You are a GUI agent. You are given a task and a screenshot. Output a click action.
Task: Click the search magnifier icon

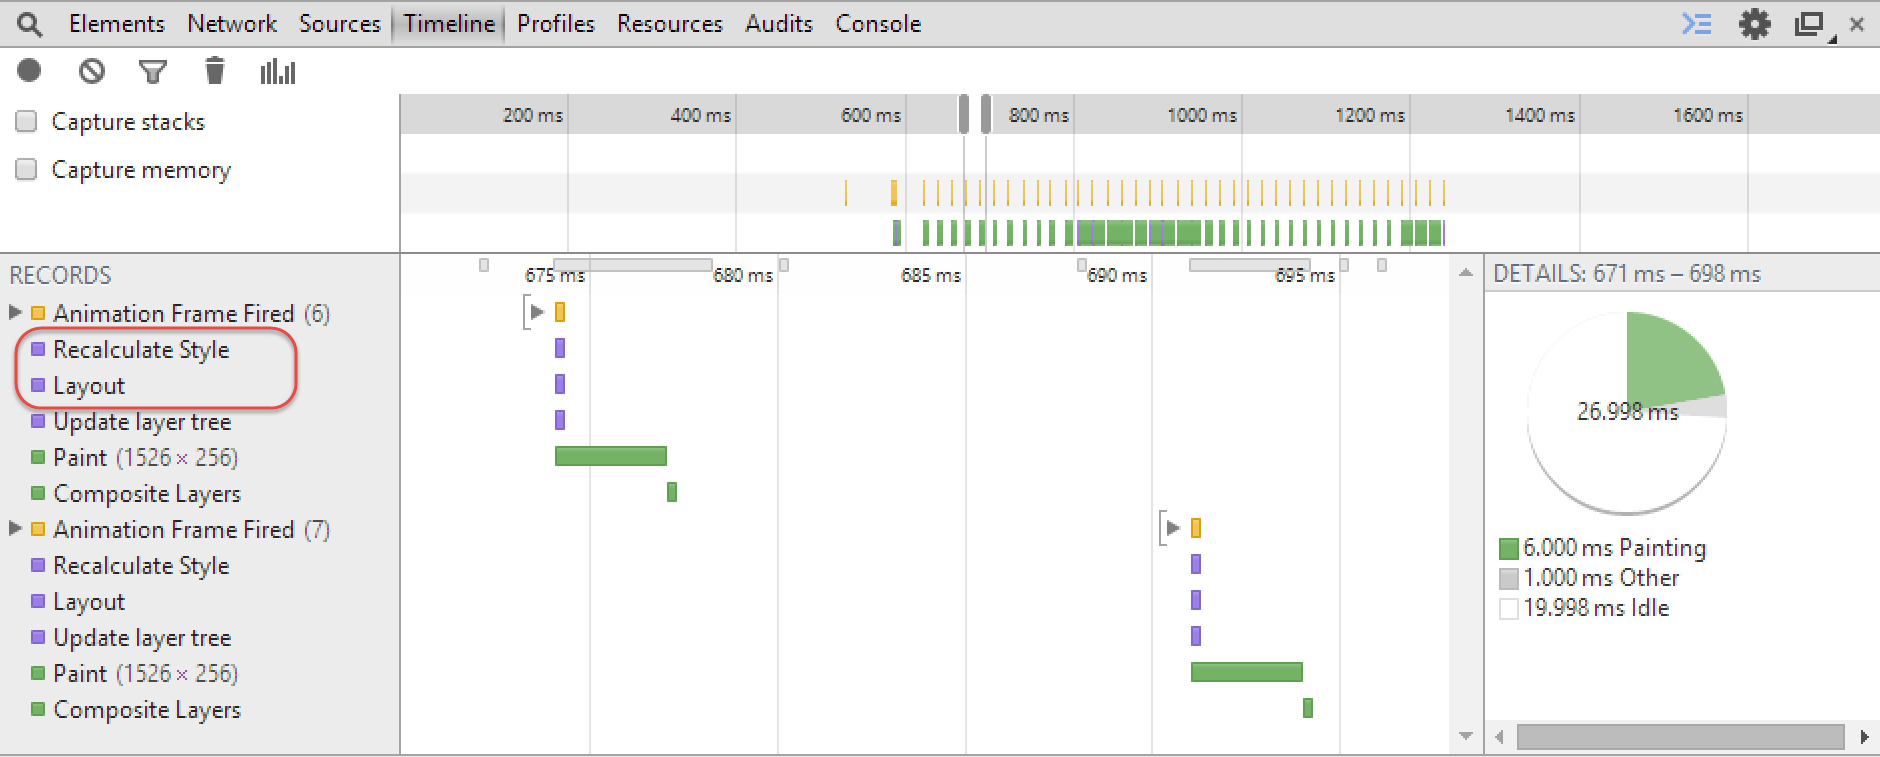(30, 24)
